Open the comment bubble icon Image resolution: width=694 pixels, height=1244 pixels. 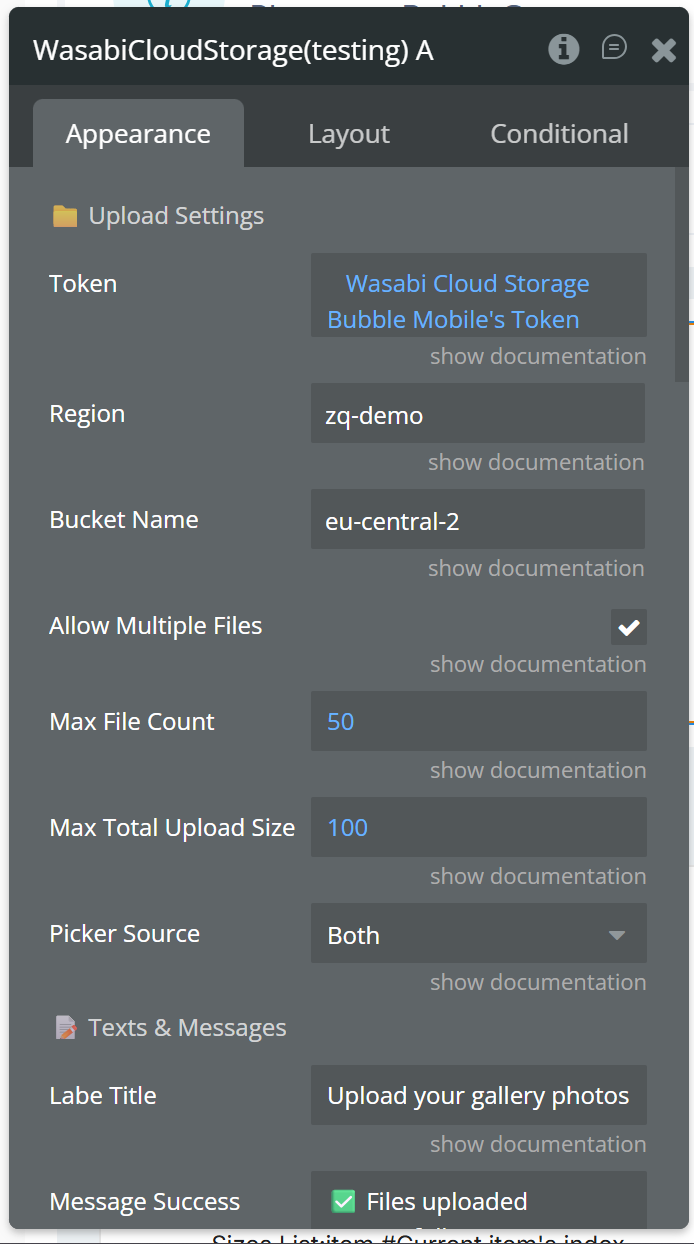614,48
